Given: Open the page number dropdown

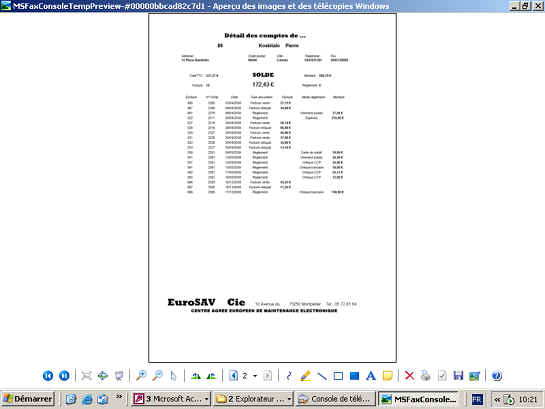Looking at the screenshot, I should pyautogui.click(x=255, y=376).
